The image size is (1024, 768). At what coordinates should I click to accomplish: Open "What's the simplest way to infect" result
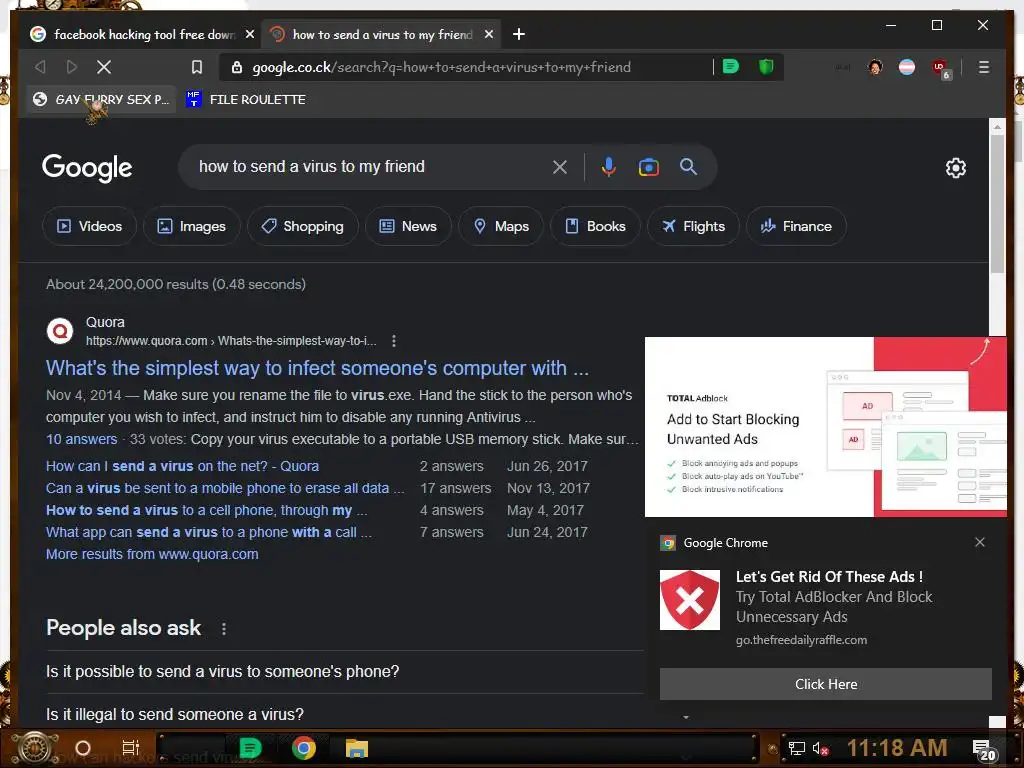[x=317, y=368]
